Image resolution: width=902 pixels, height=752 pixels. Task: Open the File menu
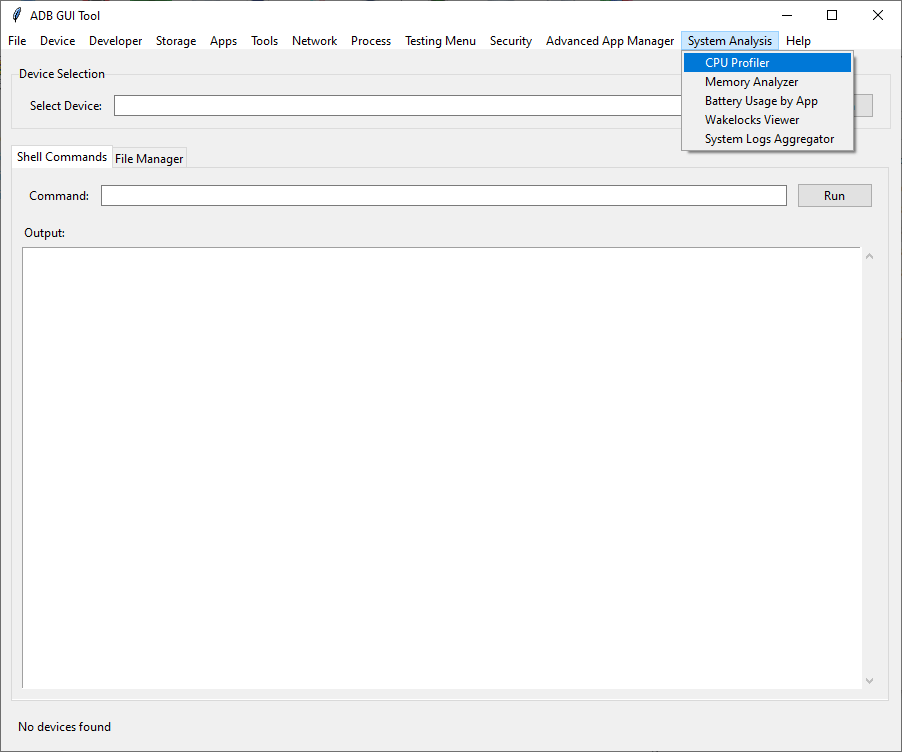pyautogui.click(x=16, y=41)
